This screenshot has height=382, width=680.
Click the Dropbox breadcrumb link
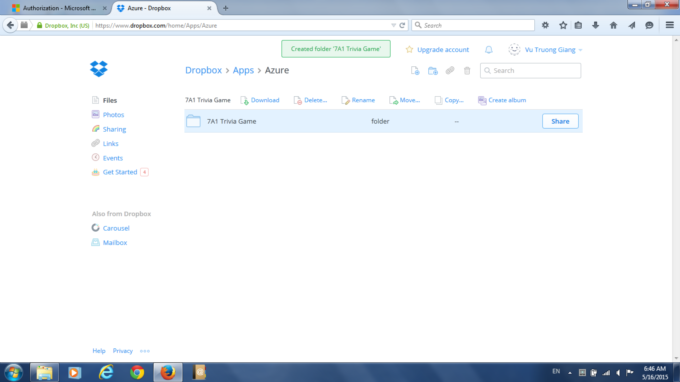point(203,70)
